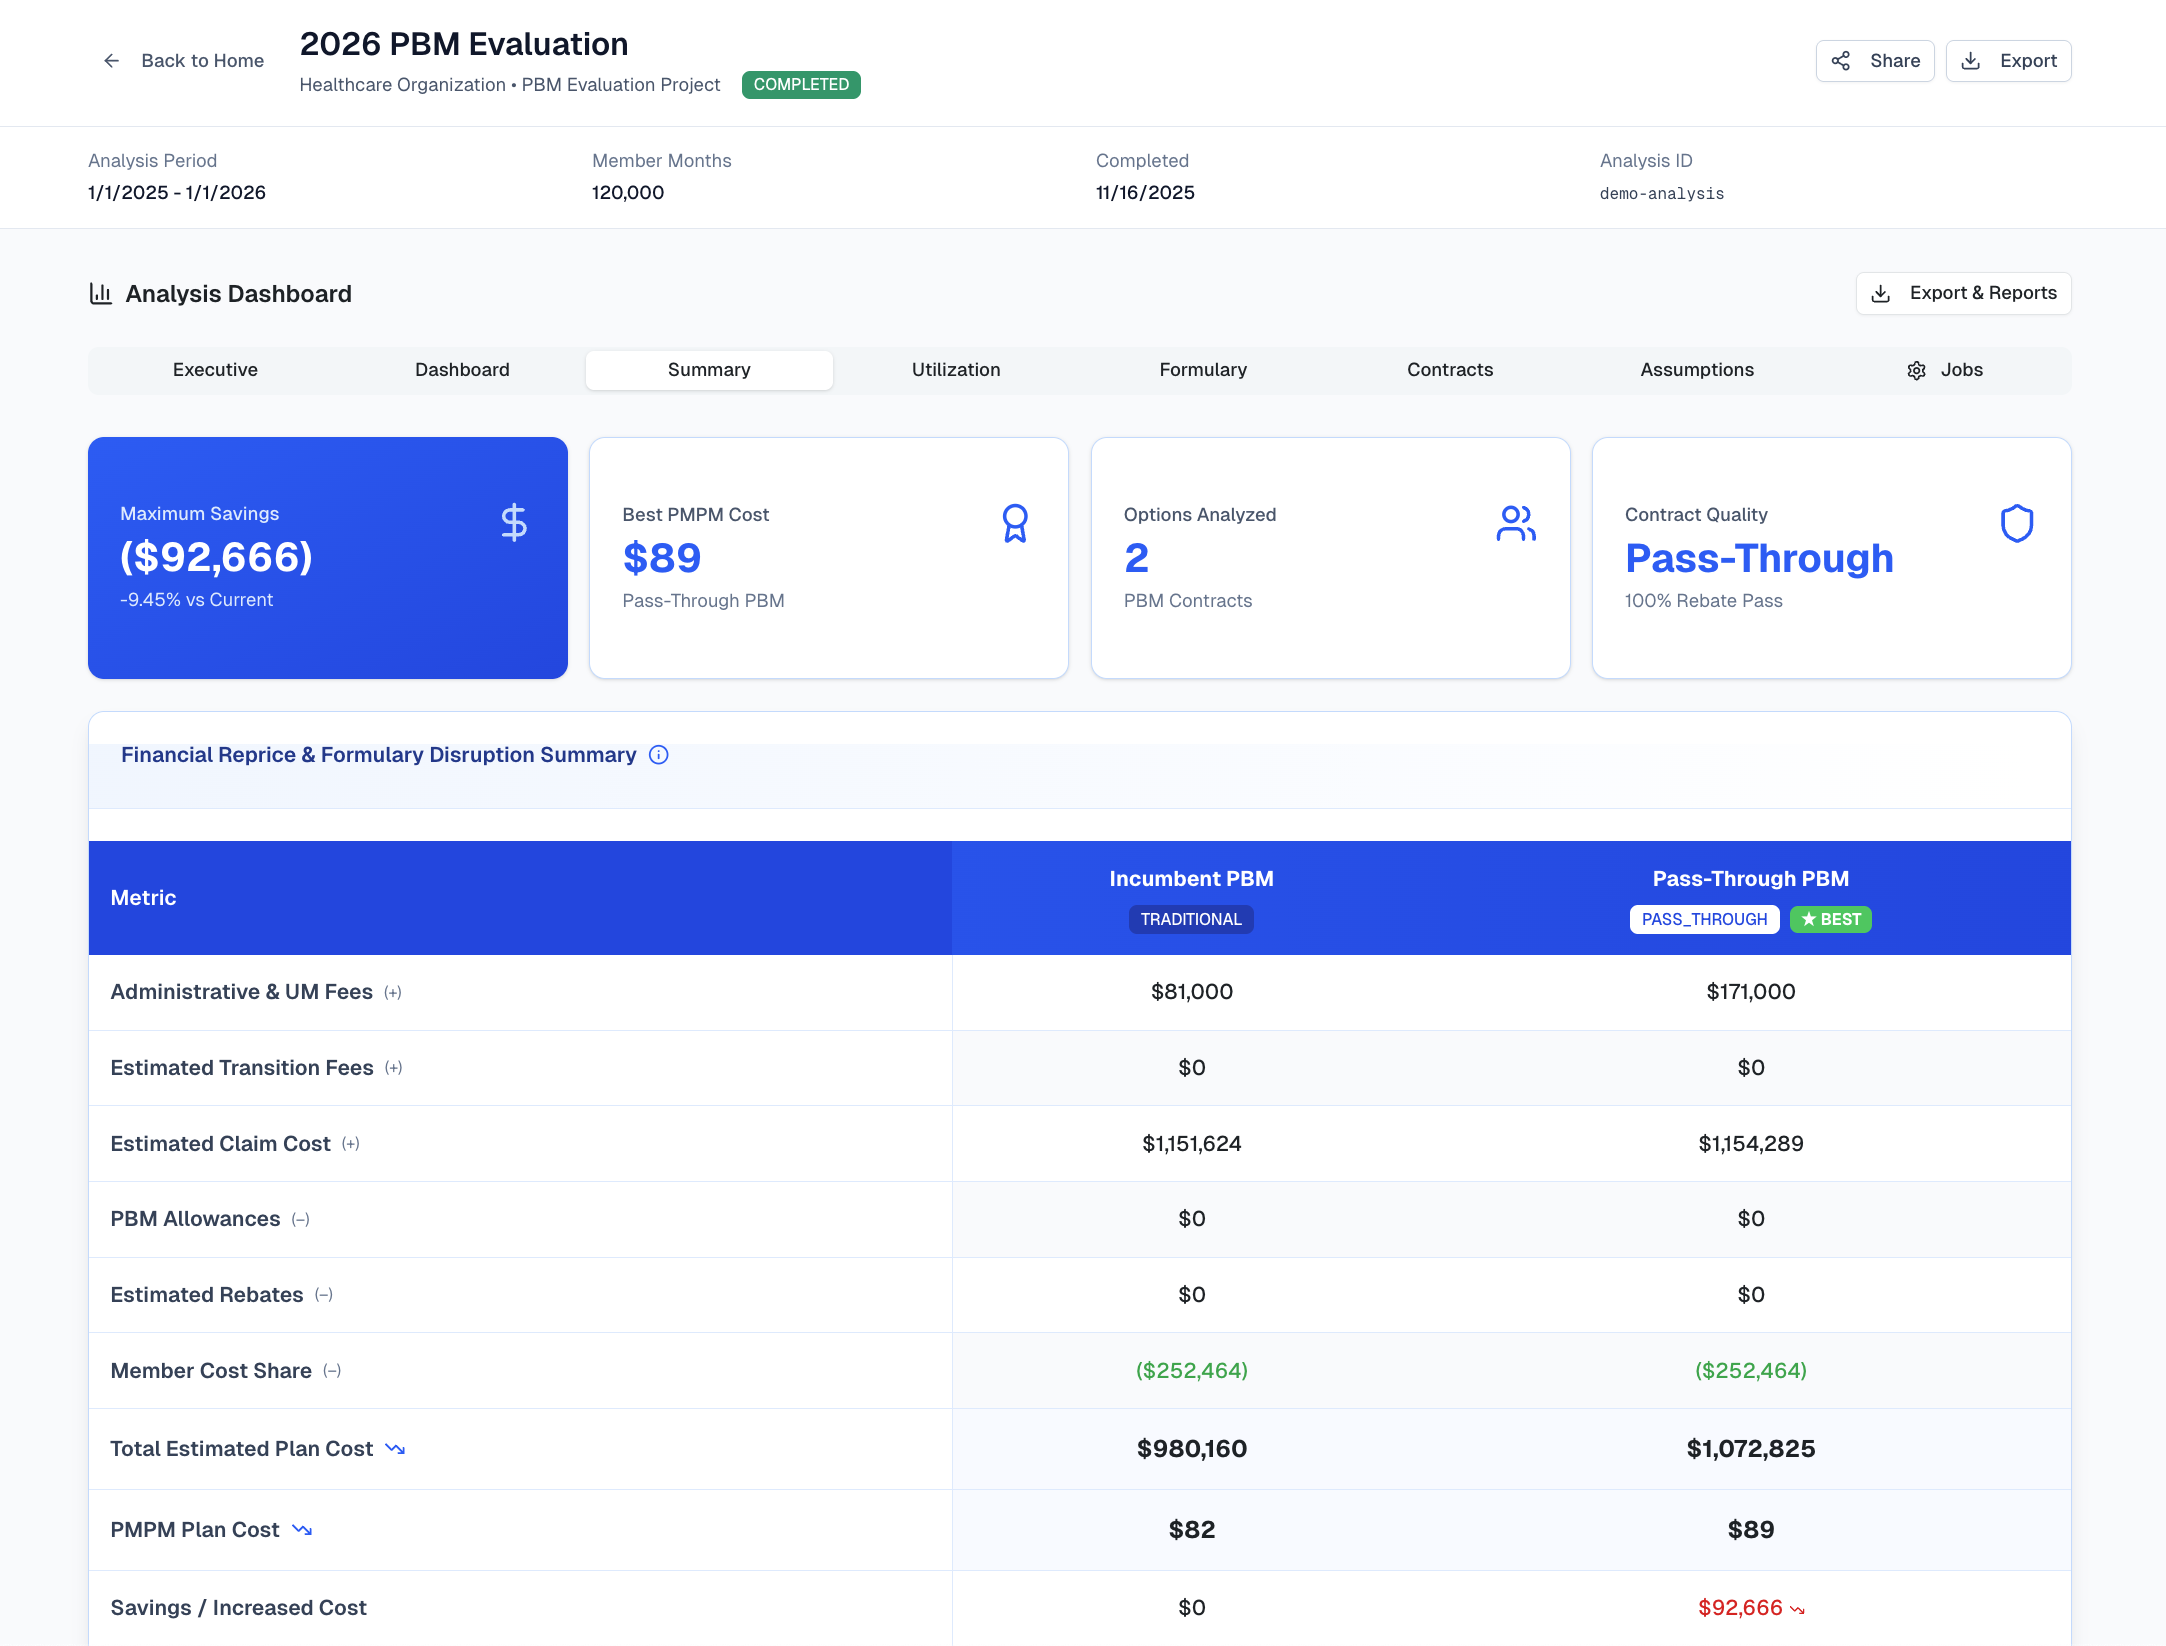Click the trend arrow beside PMPM Plan Cost
Screen dimensions: 2166x1646
pyautogui.click(x=302, y=1530)
